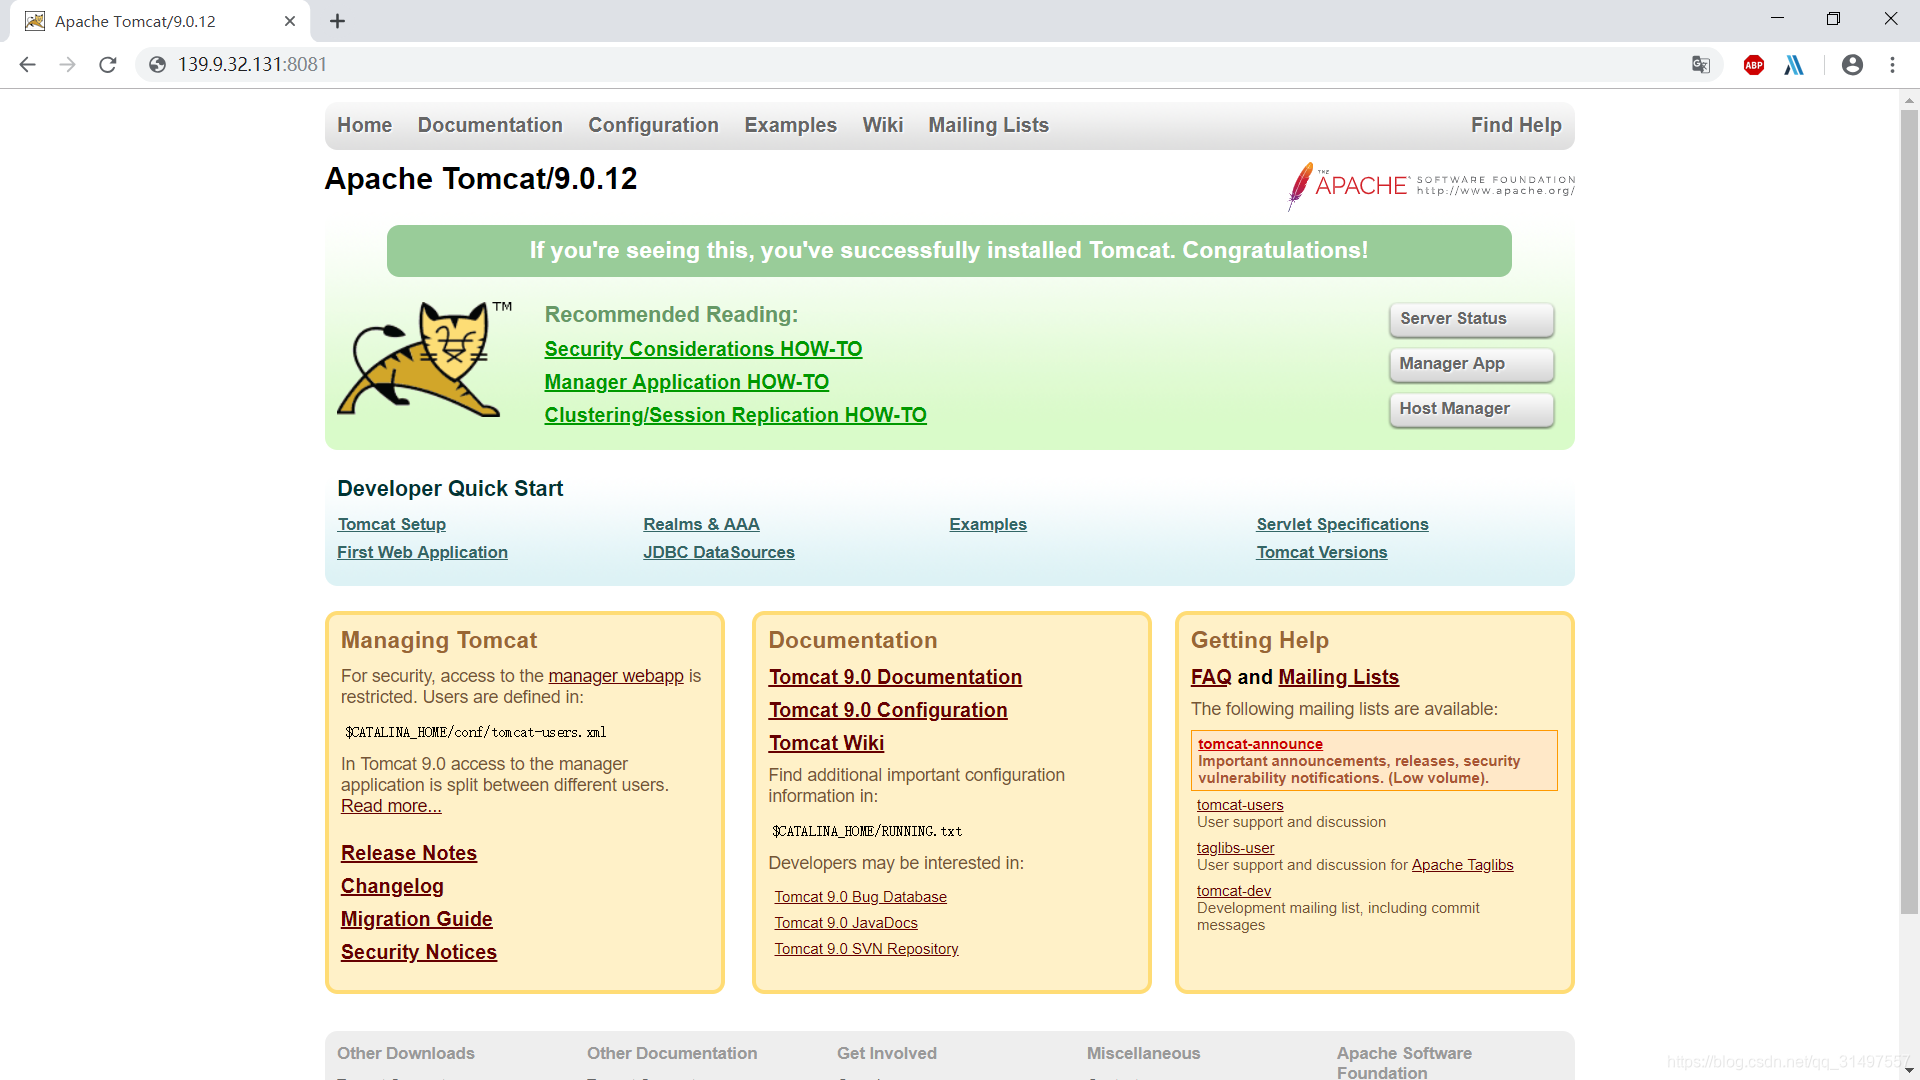Viewport: 1920px width, 1080px height.
Task: Open Release Notes link
Action: pos(408,853)
